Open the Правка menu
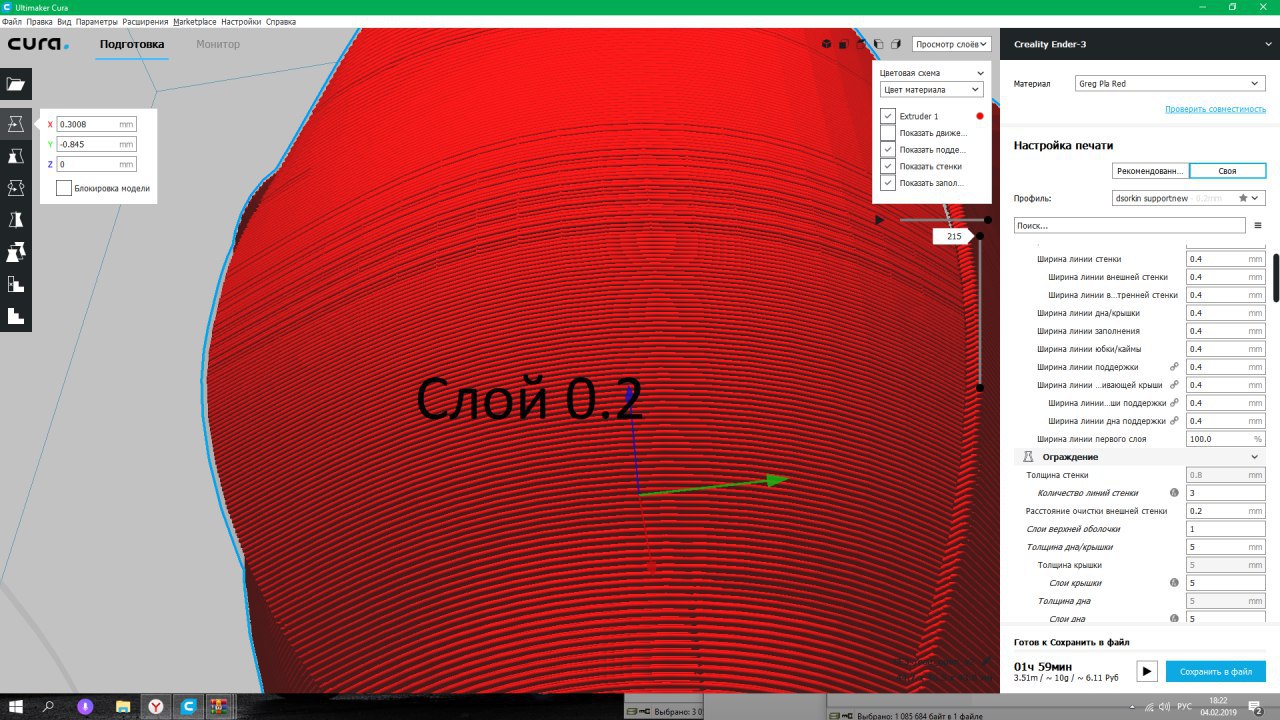The width and height of the screenshot is (1280, 720). coord(39,21)
